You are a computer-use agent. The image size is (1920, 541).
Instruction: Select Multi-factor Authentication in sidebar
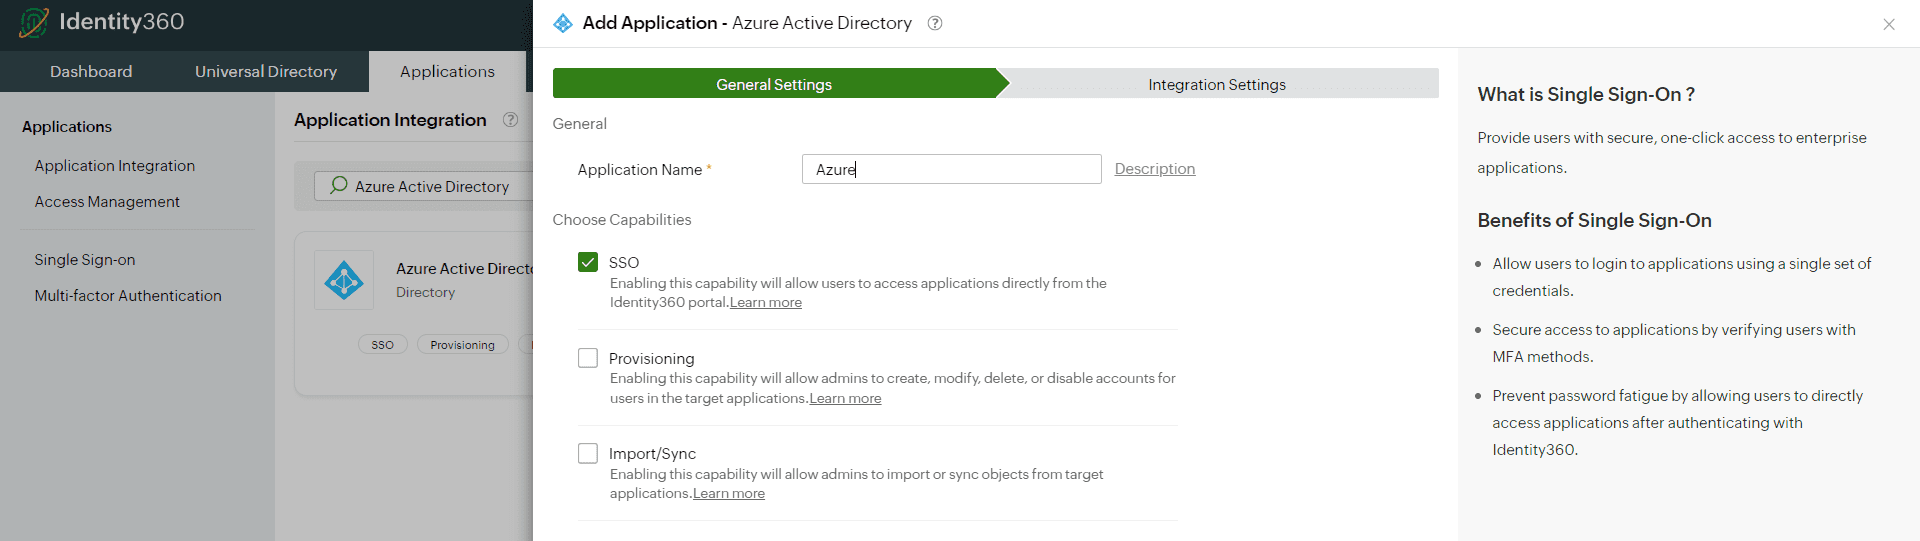pos(128,295)
